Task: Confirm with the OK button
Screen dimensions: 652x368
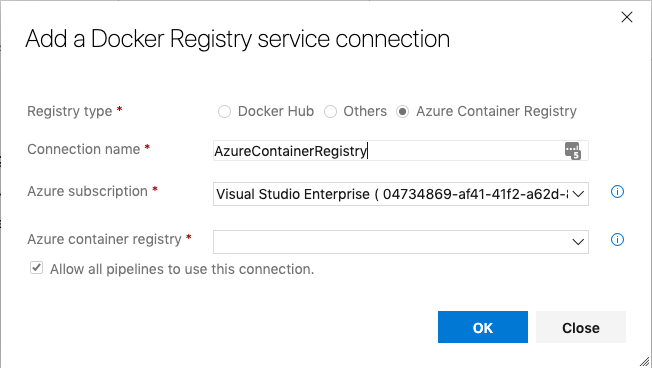Action: (483, 327)
